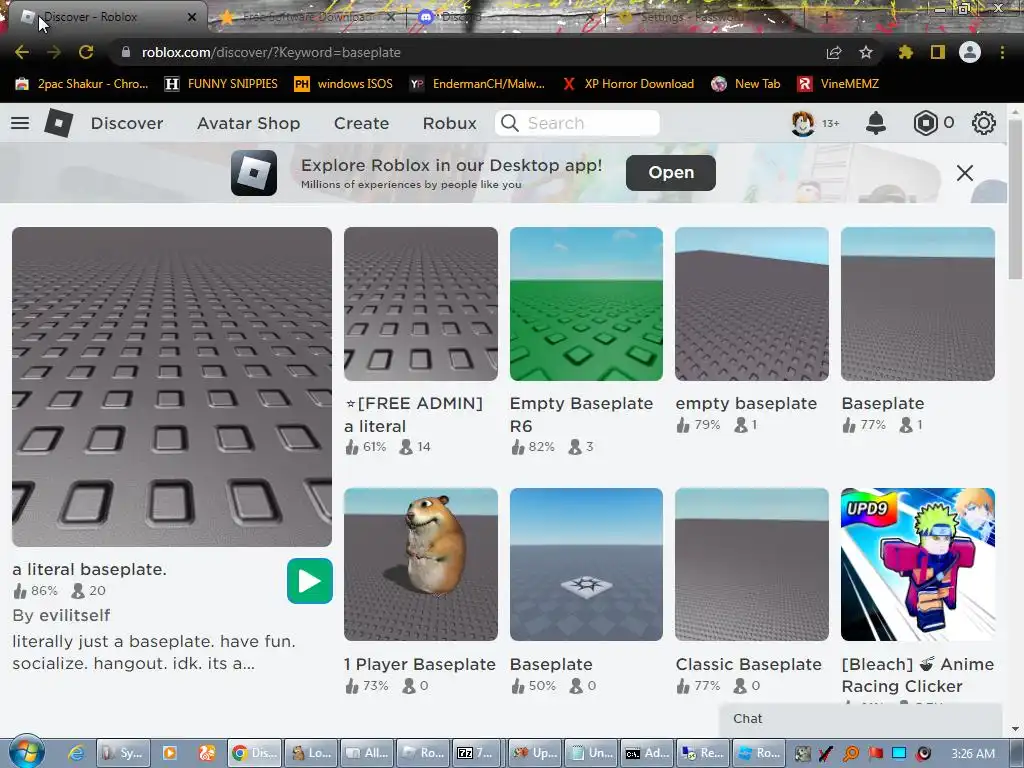Click the Roblox logo home icon
The image size is (1024, 768).
pyautogui.click(x=58, y=123)
